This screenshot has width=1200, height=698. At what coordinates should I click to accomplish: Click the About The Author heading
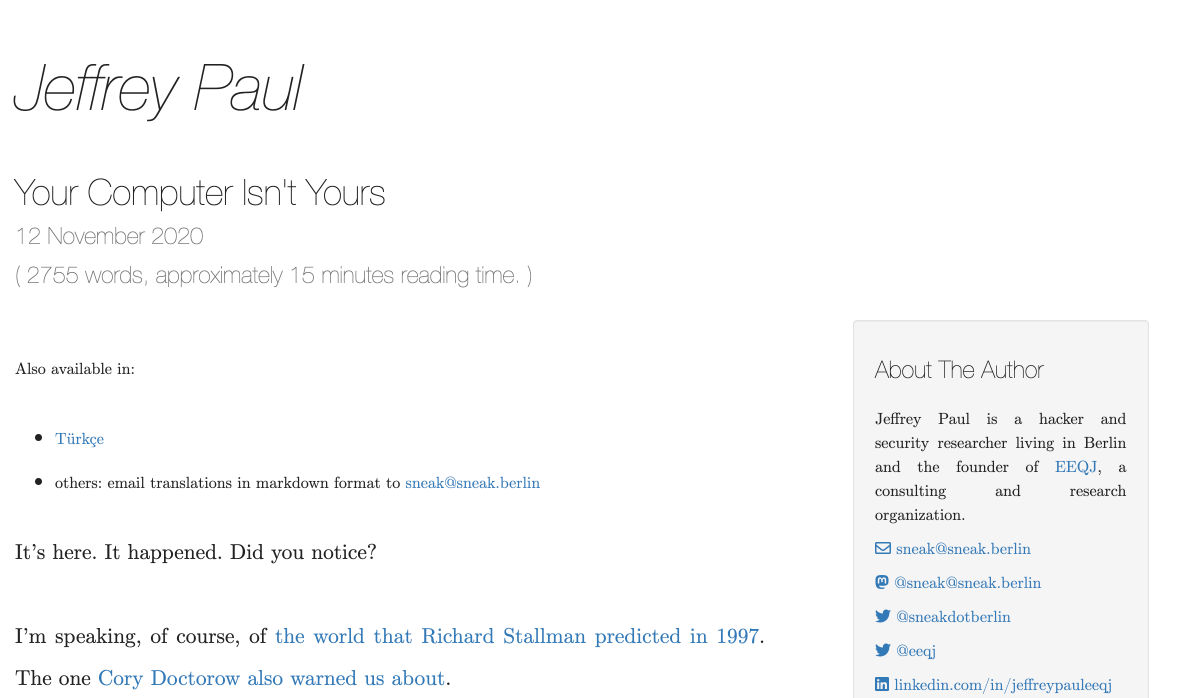point(959,370)
